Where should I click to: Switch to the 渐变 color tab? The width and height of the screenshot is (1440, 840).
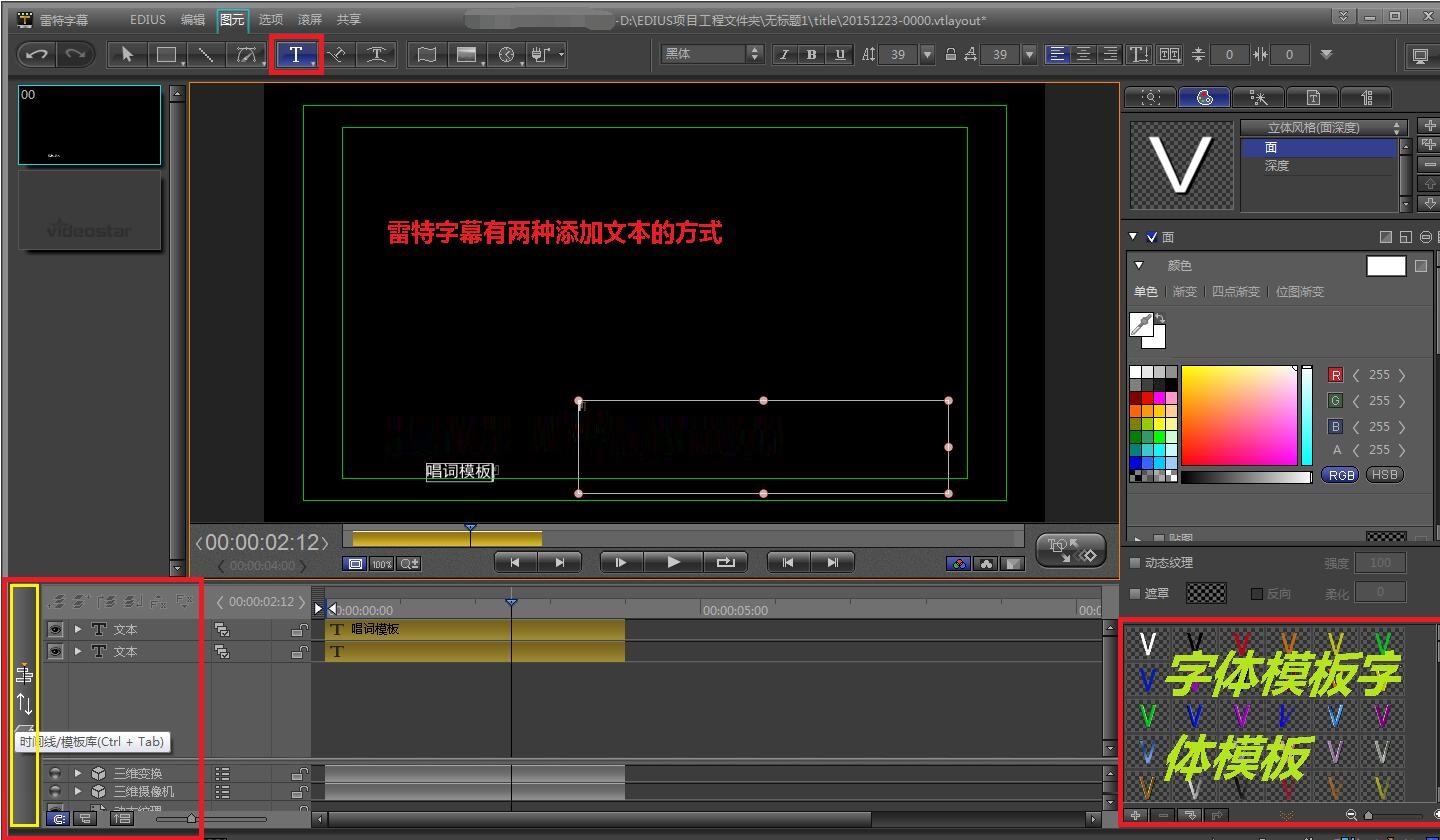(1184, 292)
